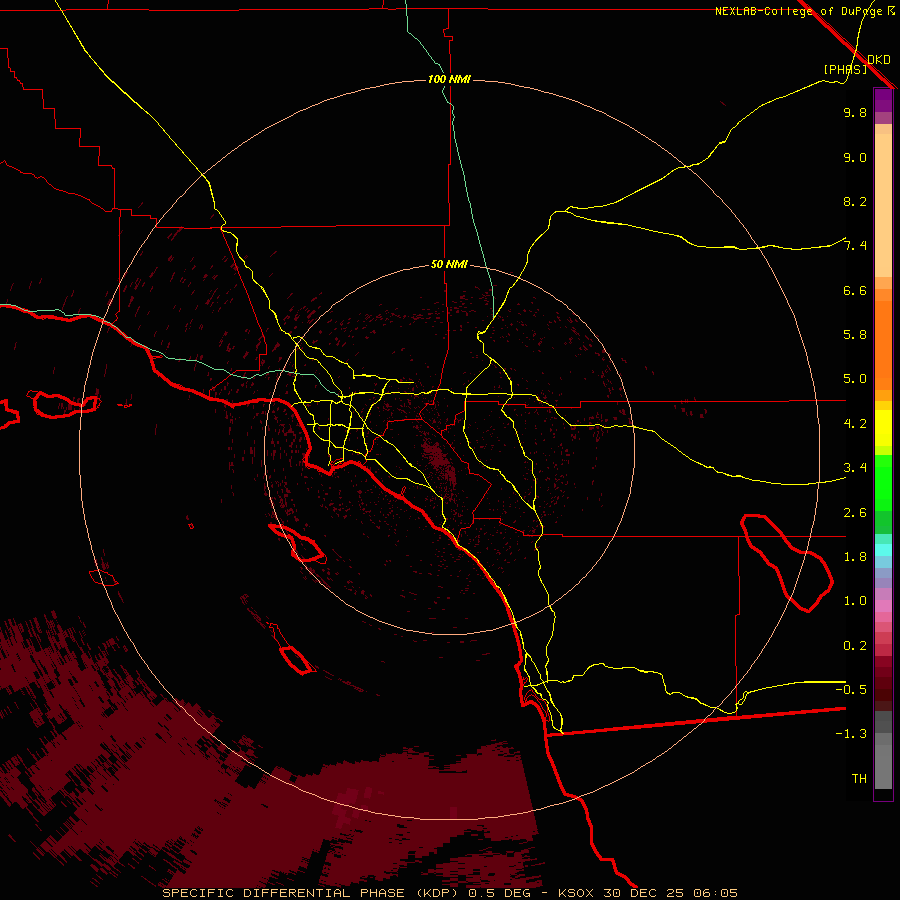
Task: Click the TH legend label
Action: [858, 778]
